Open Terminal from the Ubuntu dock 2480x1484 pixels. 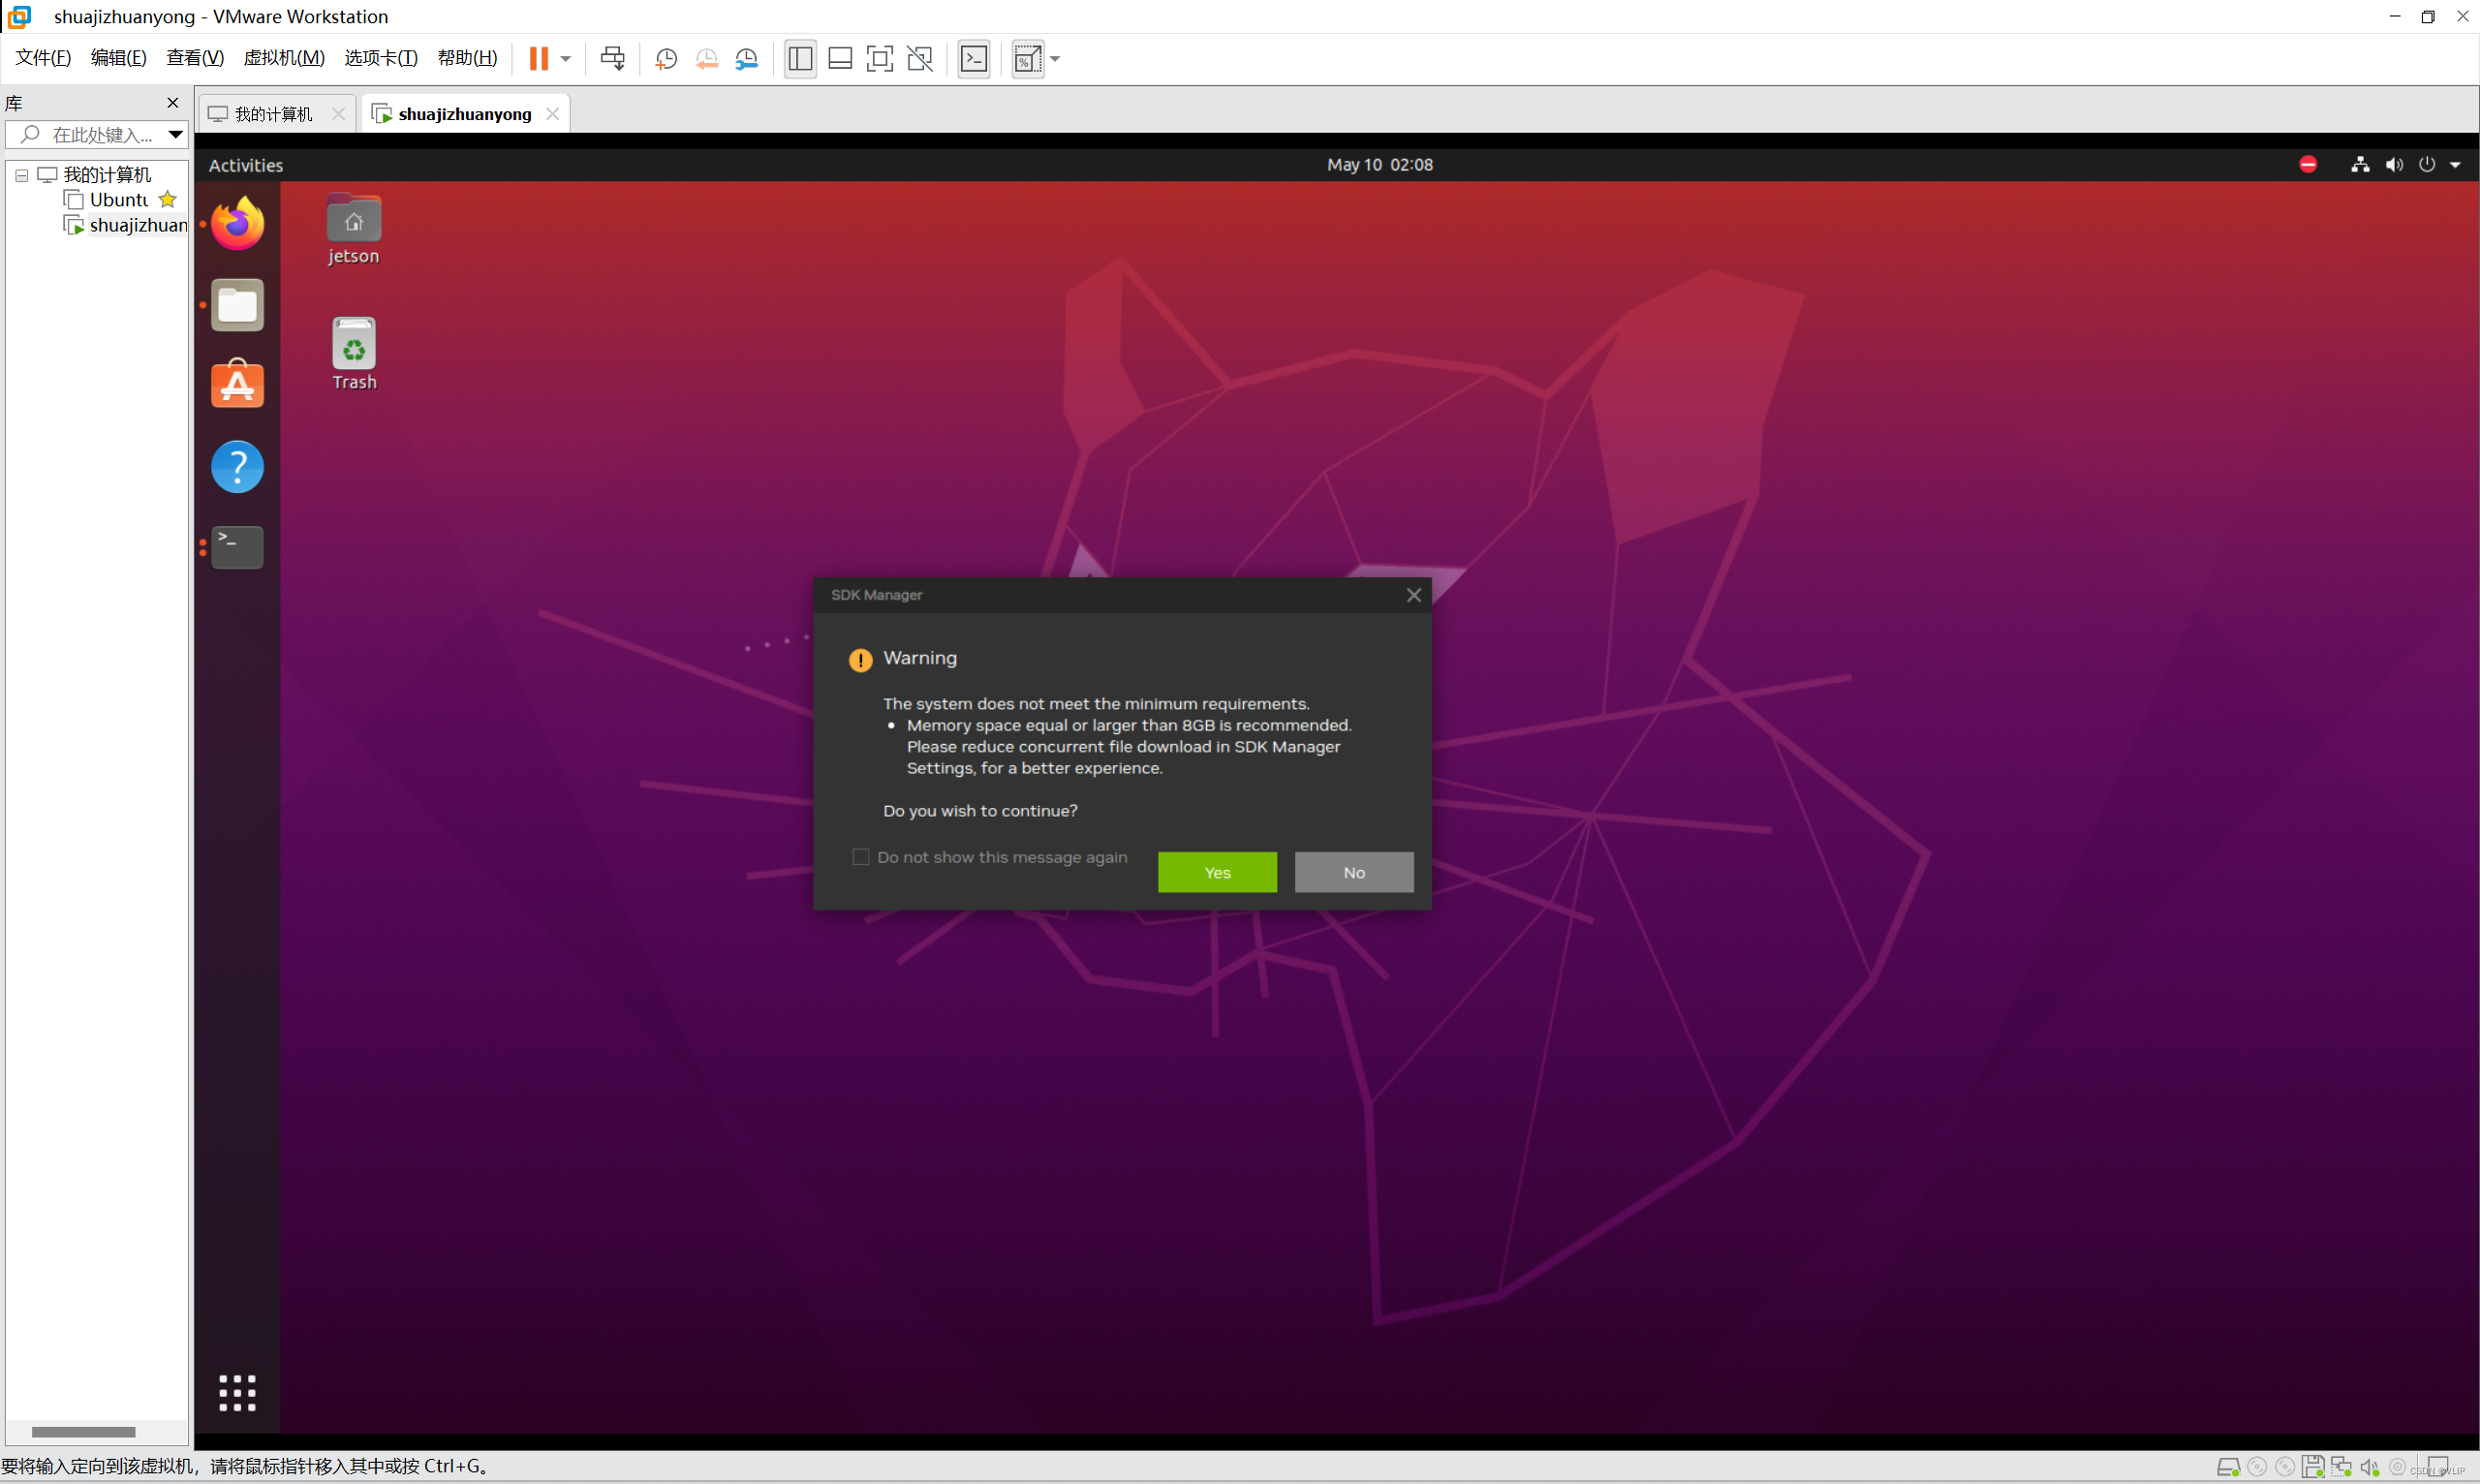click(237, 547)
